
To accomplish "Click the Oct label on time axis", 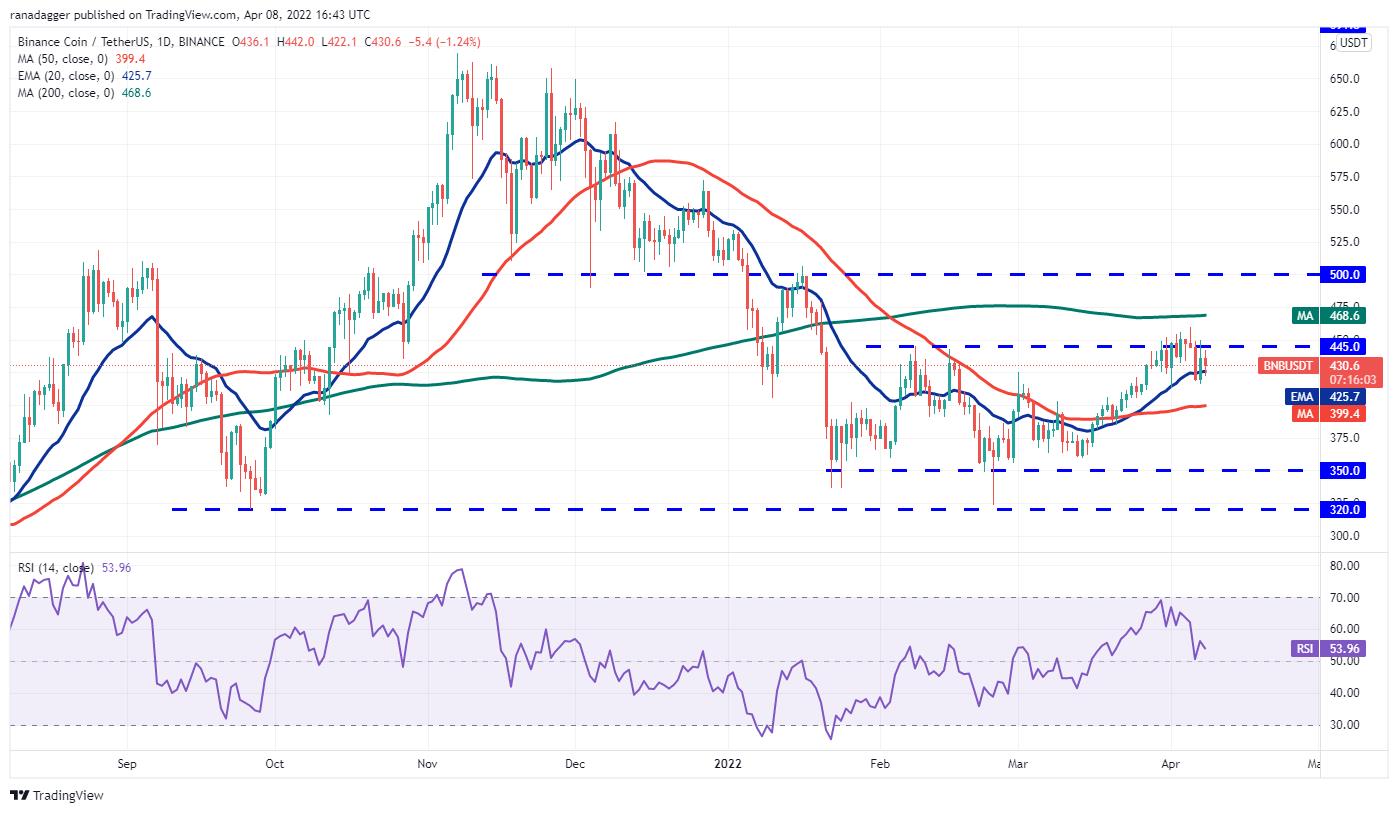I will click(x=275, y=764).
